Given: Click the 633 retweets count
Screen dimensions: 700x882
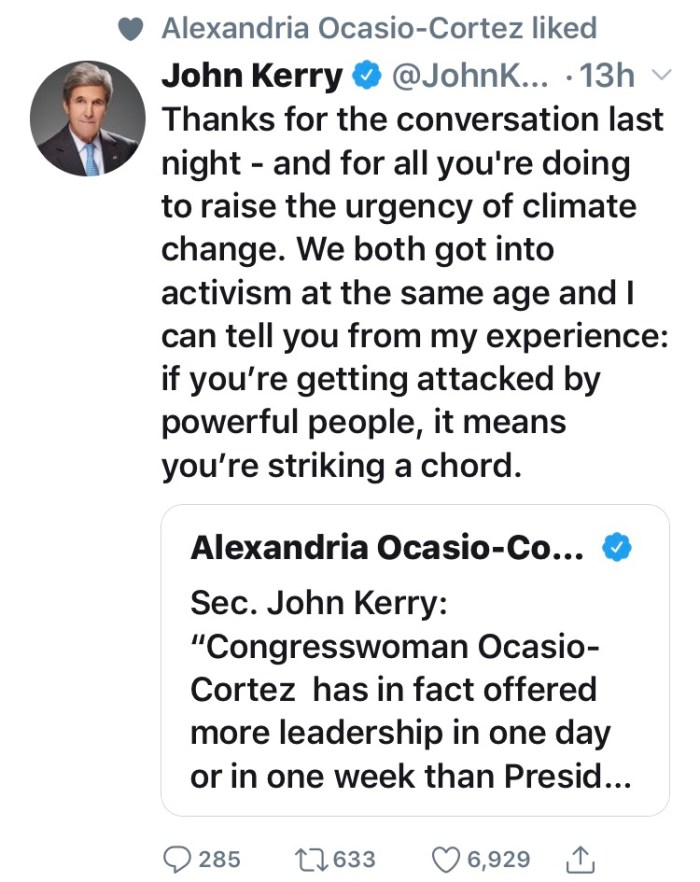Looking at the screenshot, I should point(355,858).
